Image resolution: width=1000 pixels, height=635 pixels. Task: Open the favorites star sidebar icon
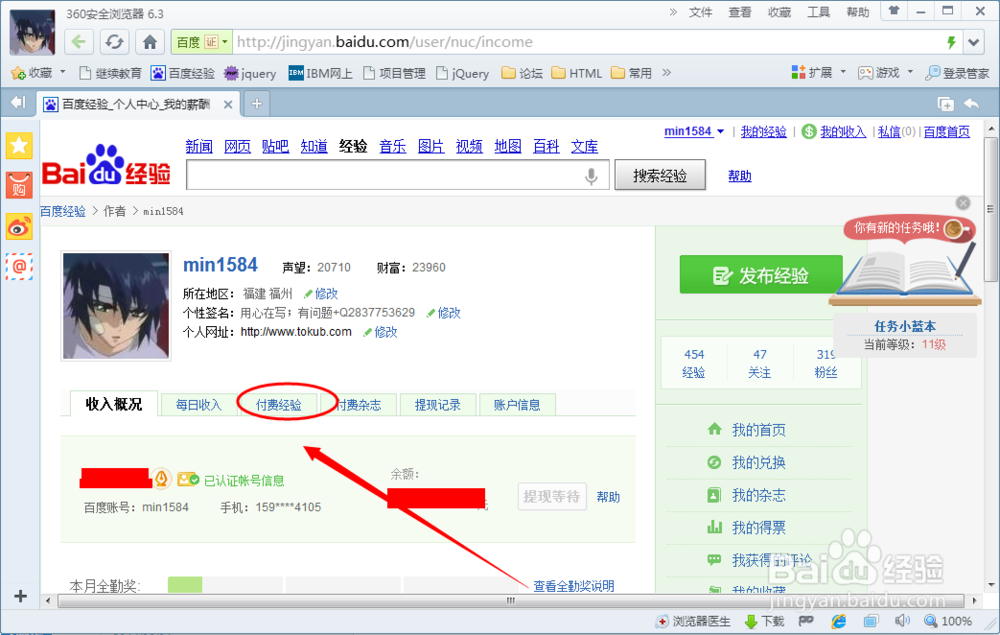(x=19, y=145)
